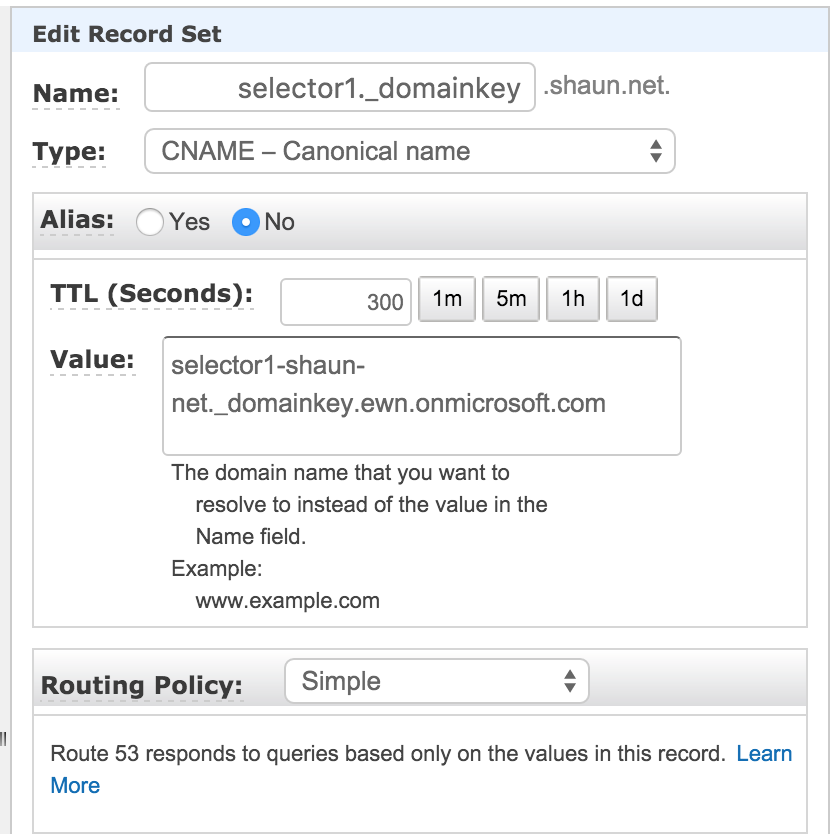The height and width of the screenshot is (834, 834).
Task: Click the Alias label
Action: pos(77,220)
